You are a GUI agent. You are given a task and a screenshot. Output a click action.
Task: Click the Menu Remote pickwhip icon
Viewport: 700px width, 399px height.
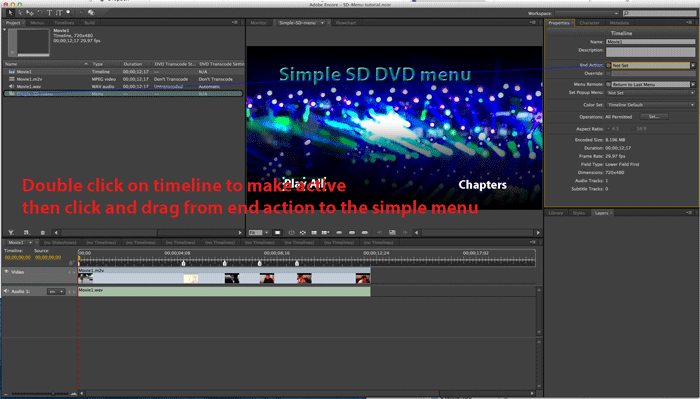[x=608, y=84]
